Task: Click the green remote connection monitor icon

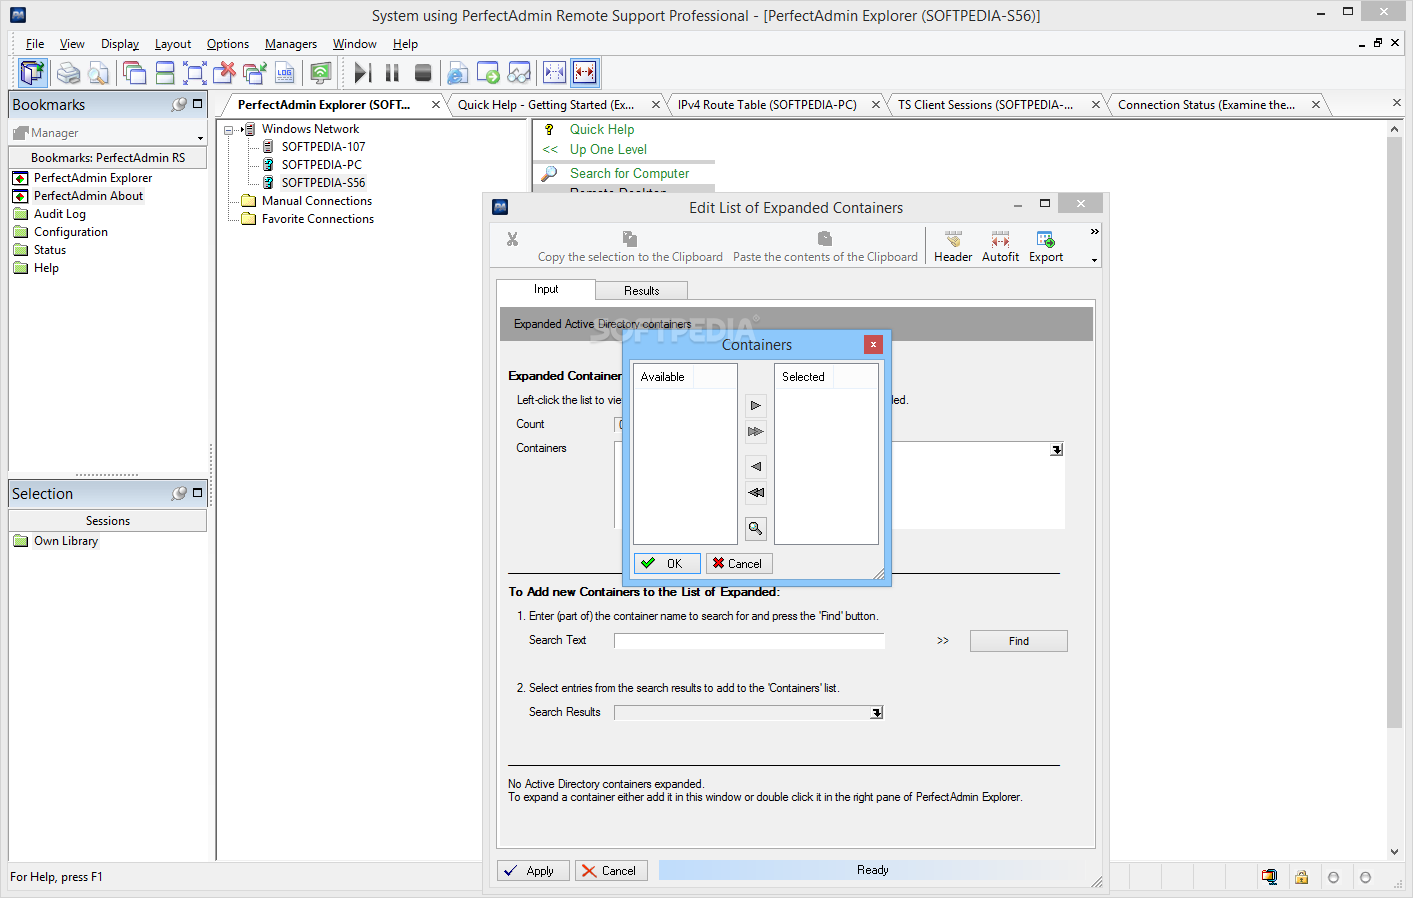Action: click(x=321, y=73)
